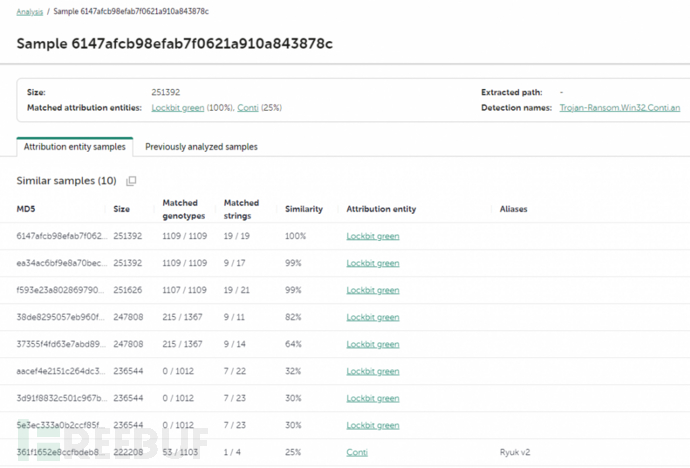Open Trojan-Ransom.Win32.Conti.an detection link

(x=620, y=108)
